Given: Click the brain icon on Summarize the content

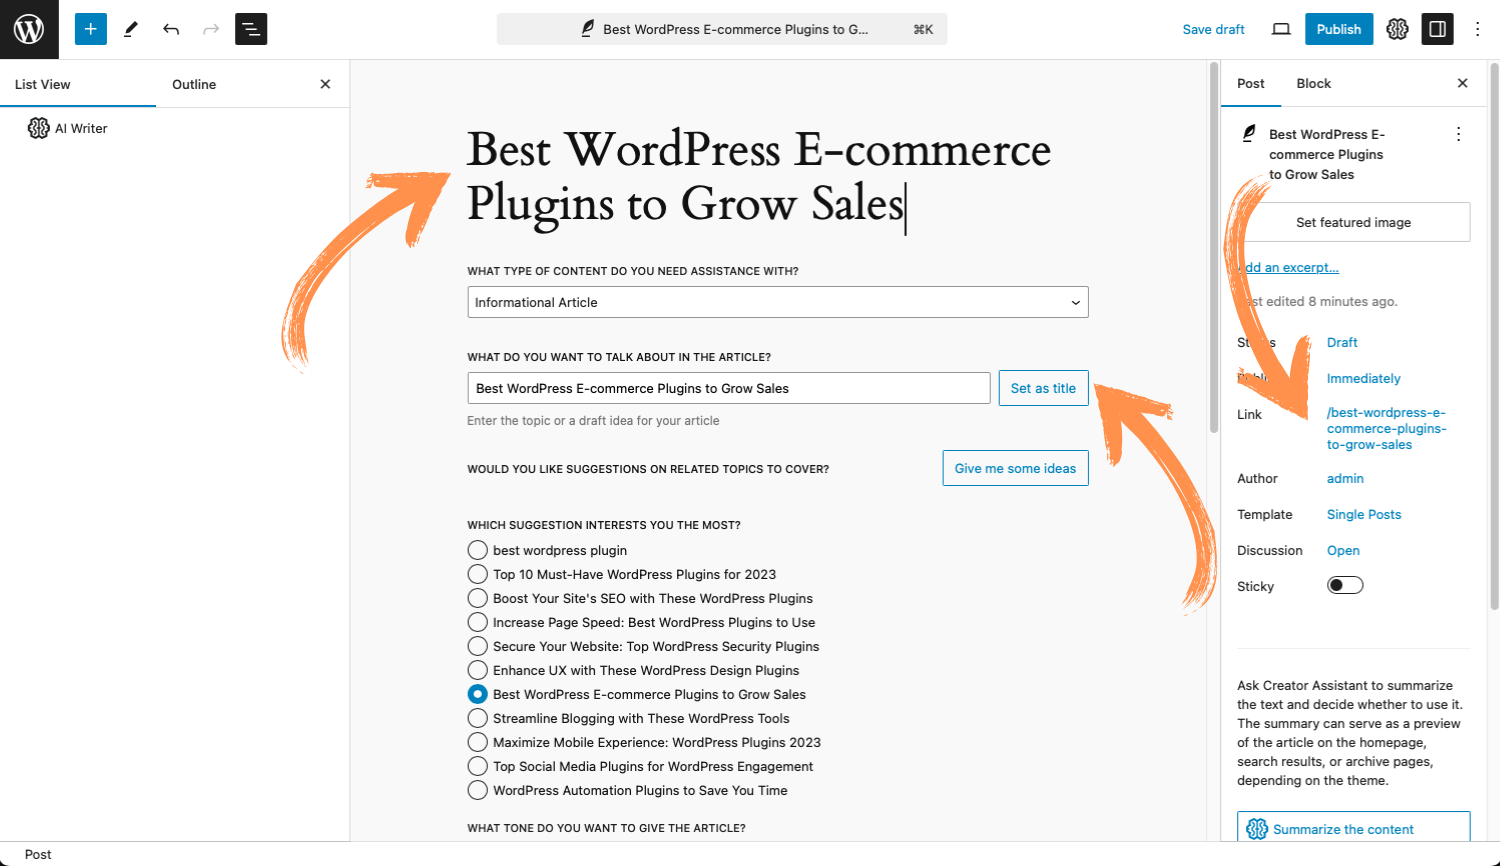Looking at the screenshot, I should point(1257,829).
